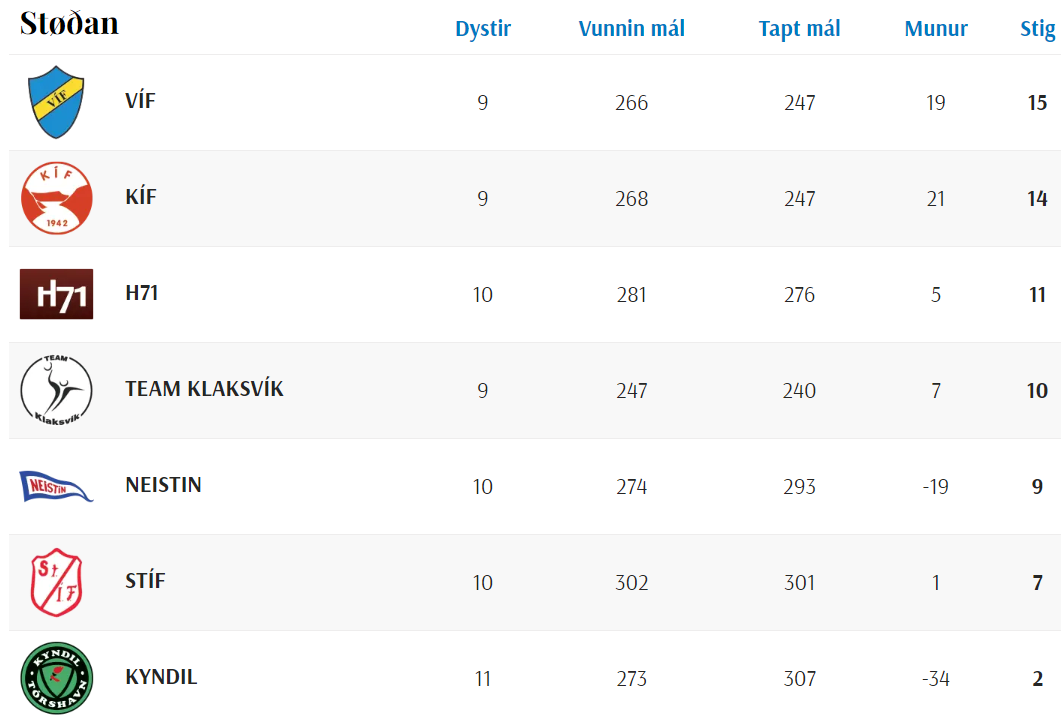This screenshot has width=1061, height=722.
Task: Sort by the Dystir column header
Action: coord(483,29)
